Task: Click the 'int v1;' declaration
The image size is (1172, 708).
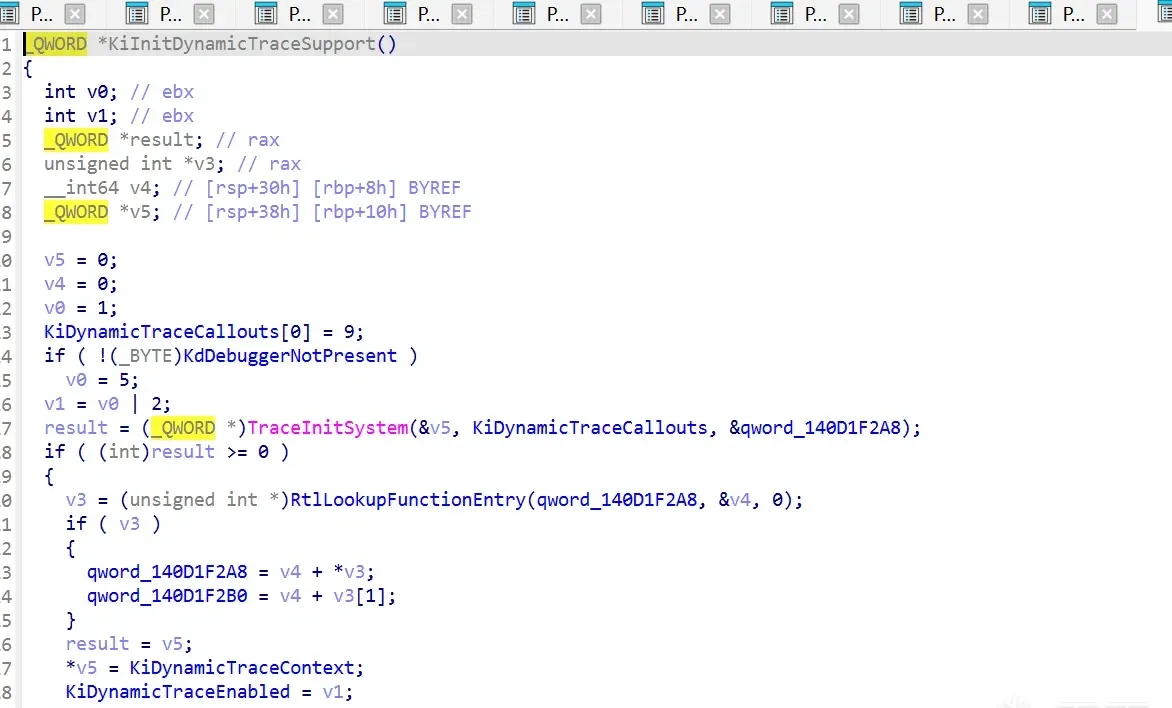Action: 81,116
